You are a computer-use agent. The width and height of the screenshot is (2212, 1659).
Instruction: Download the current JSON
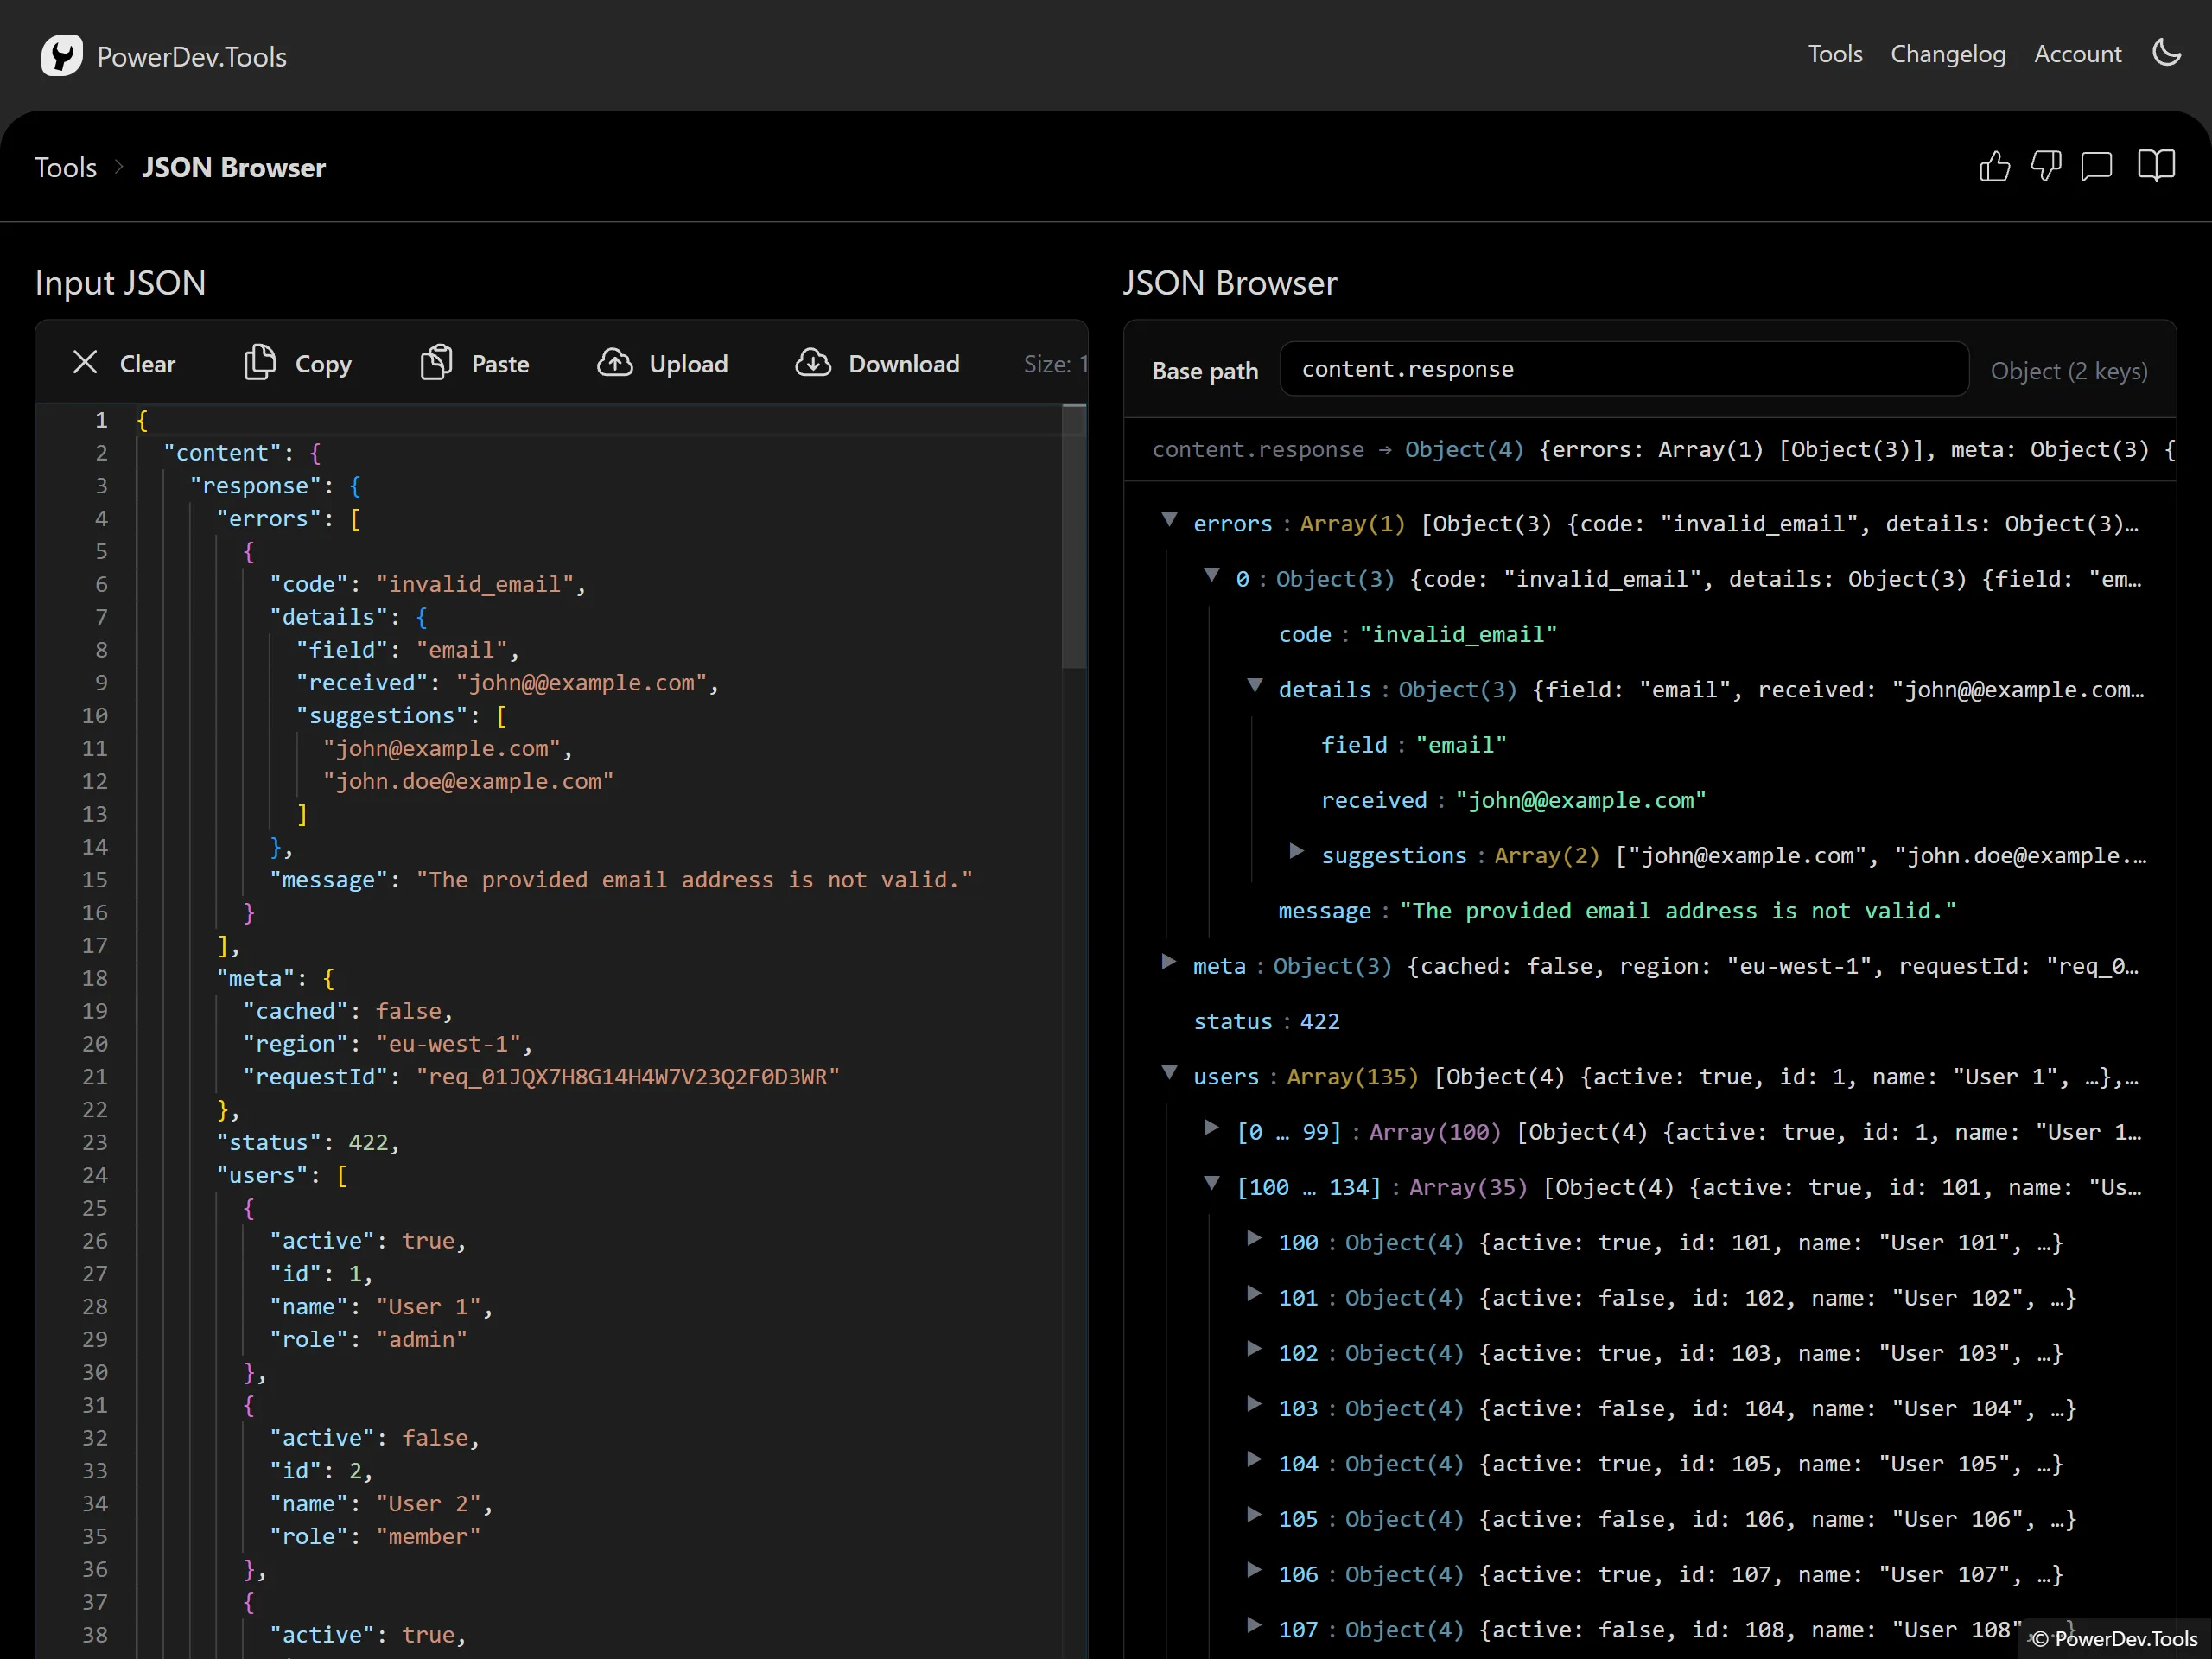point(877,363)
